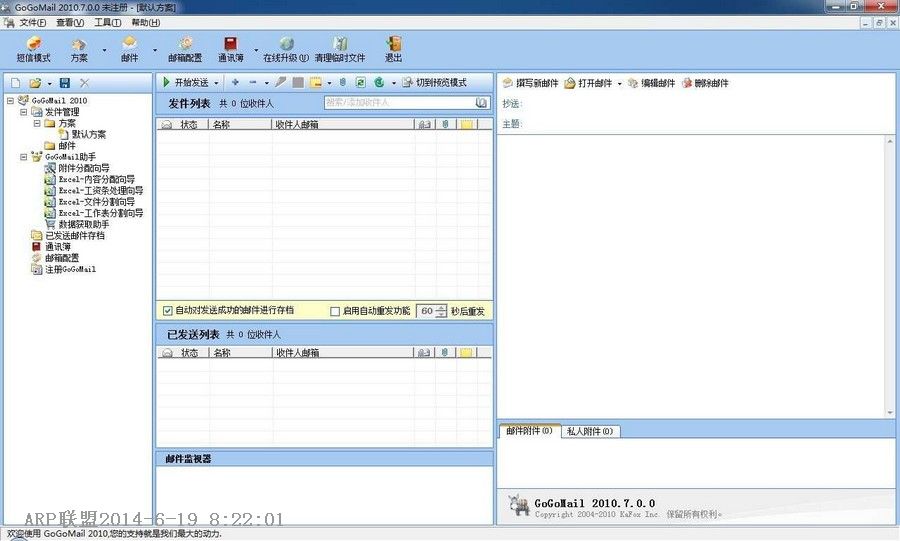Click 切到预览模式 button

click(435, 83)
